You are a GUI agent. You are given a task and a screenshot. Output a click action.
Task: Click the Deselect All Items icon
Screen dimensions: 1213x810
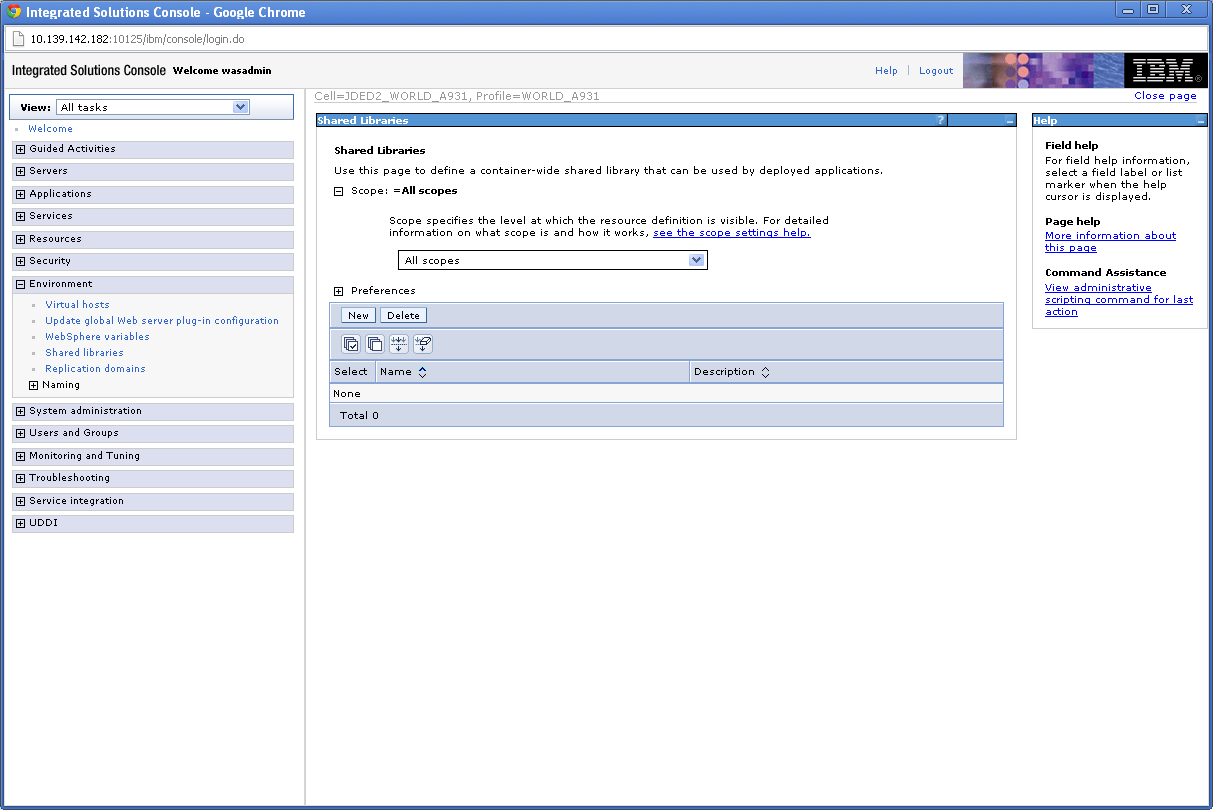pyautogui.click(x=375, y=344)
